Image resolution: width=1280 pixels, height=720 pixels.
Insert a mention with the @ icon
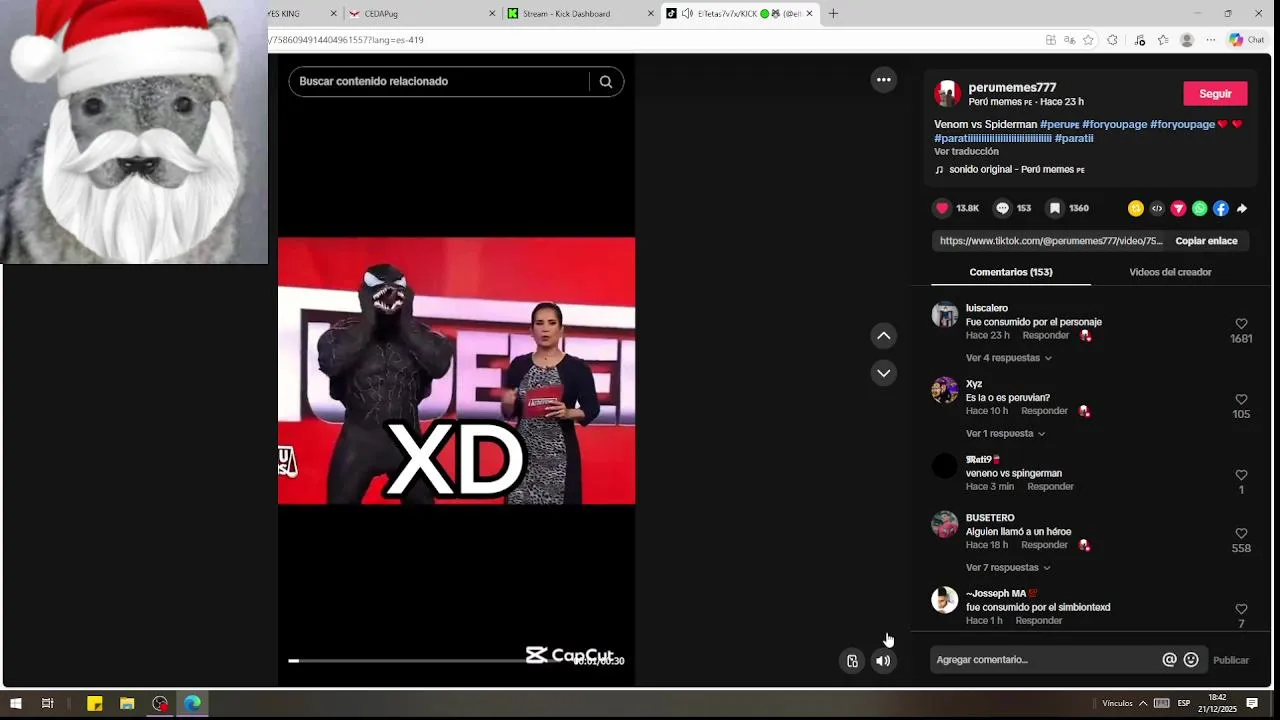[1169, 660]
